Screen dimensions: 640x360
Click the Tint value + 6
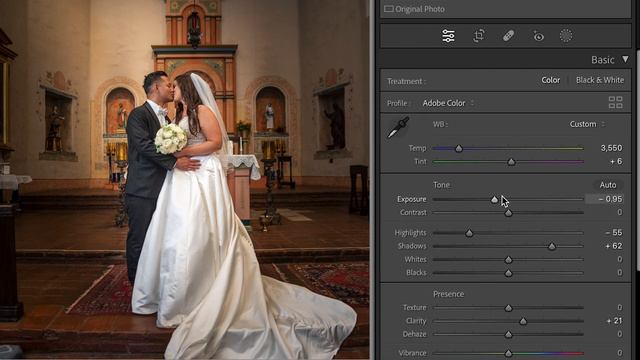616,161
